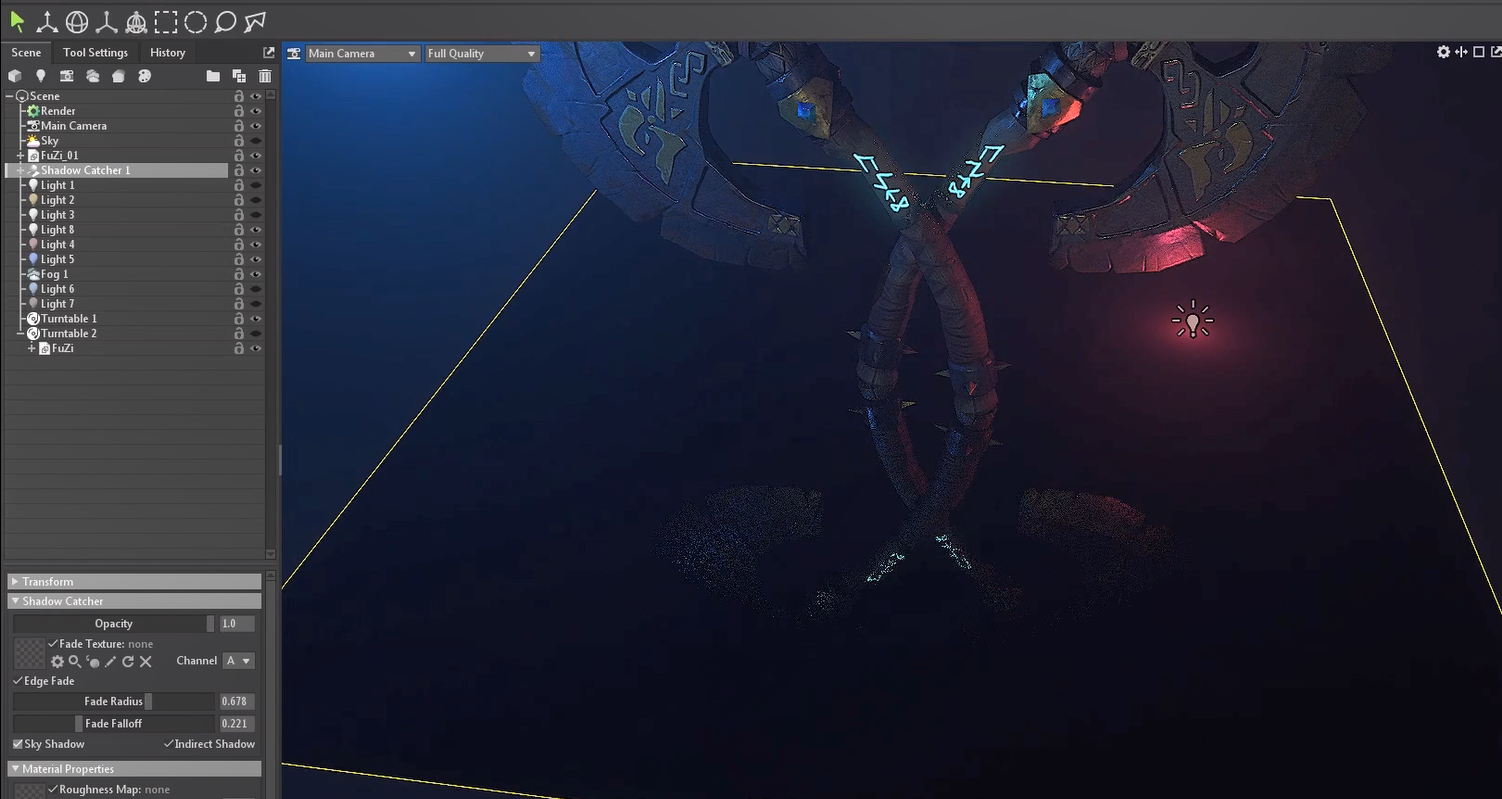The height and width of the screenshot is (799, 1502).
Task: Delete selected object with trash icon
Action: pyautogui.click(x=265, y=76)
